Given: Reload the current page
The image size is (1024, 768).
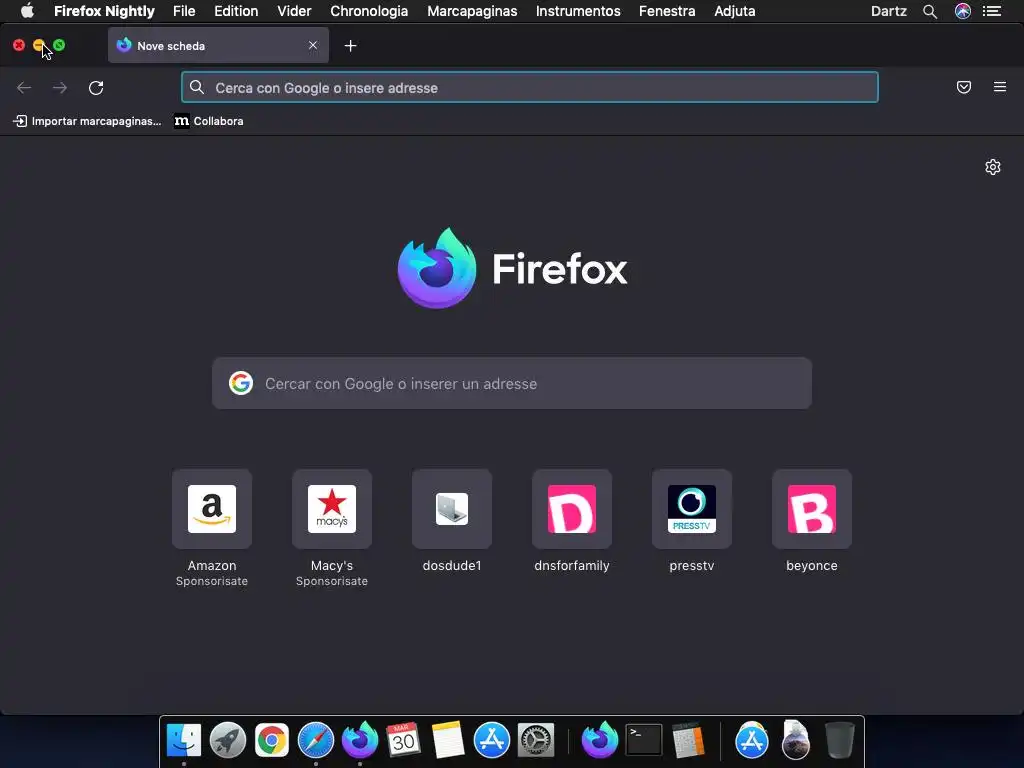Looking at the screenshot, I should click(x=96, y=88).
